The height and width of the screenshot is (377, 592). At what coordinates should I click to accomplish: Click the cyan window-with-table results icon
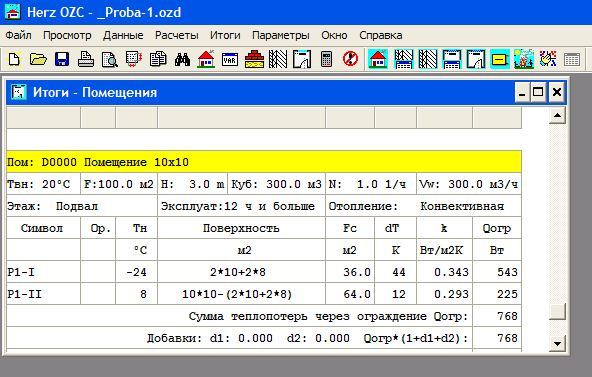pyautogui.click(x=452, y=59)
